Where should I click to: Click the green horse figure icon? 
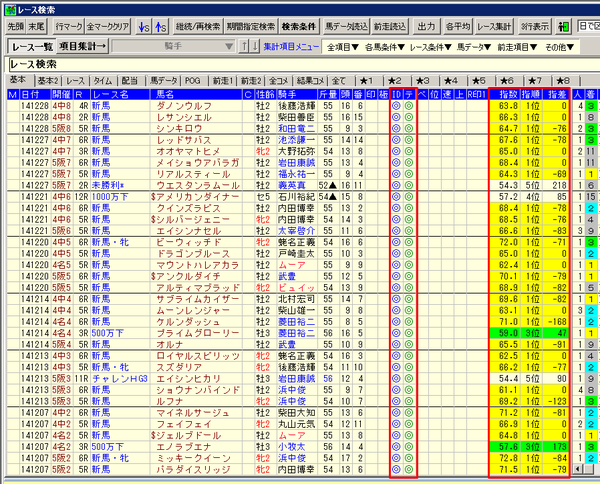[x=563, y=27]
